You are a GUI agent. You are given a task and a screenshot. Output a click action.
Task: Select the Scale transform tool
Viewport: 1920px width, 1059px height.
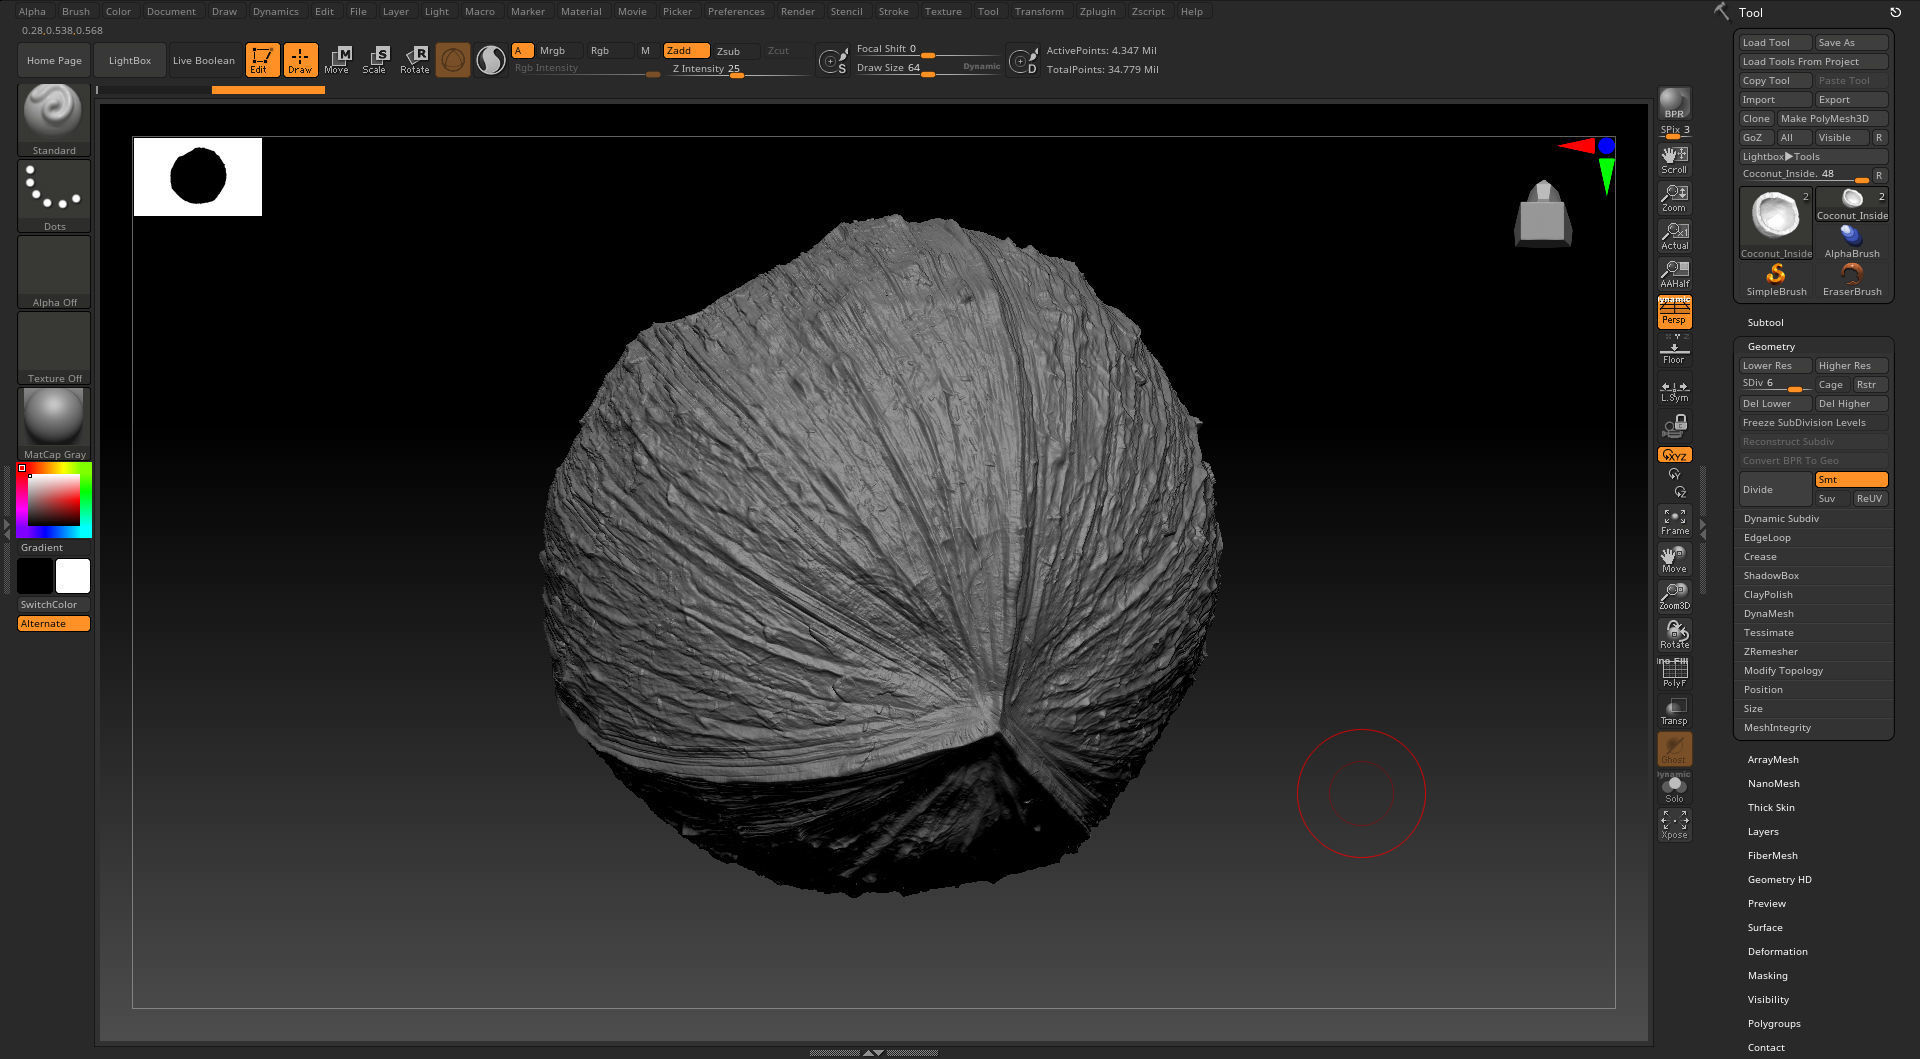(x=375, y=60)
